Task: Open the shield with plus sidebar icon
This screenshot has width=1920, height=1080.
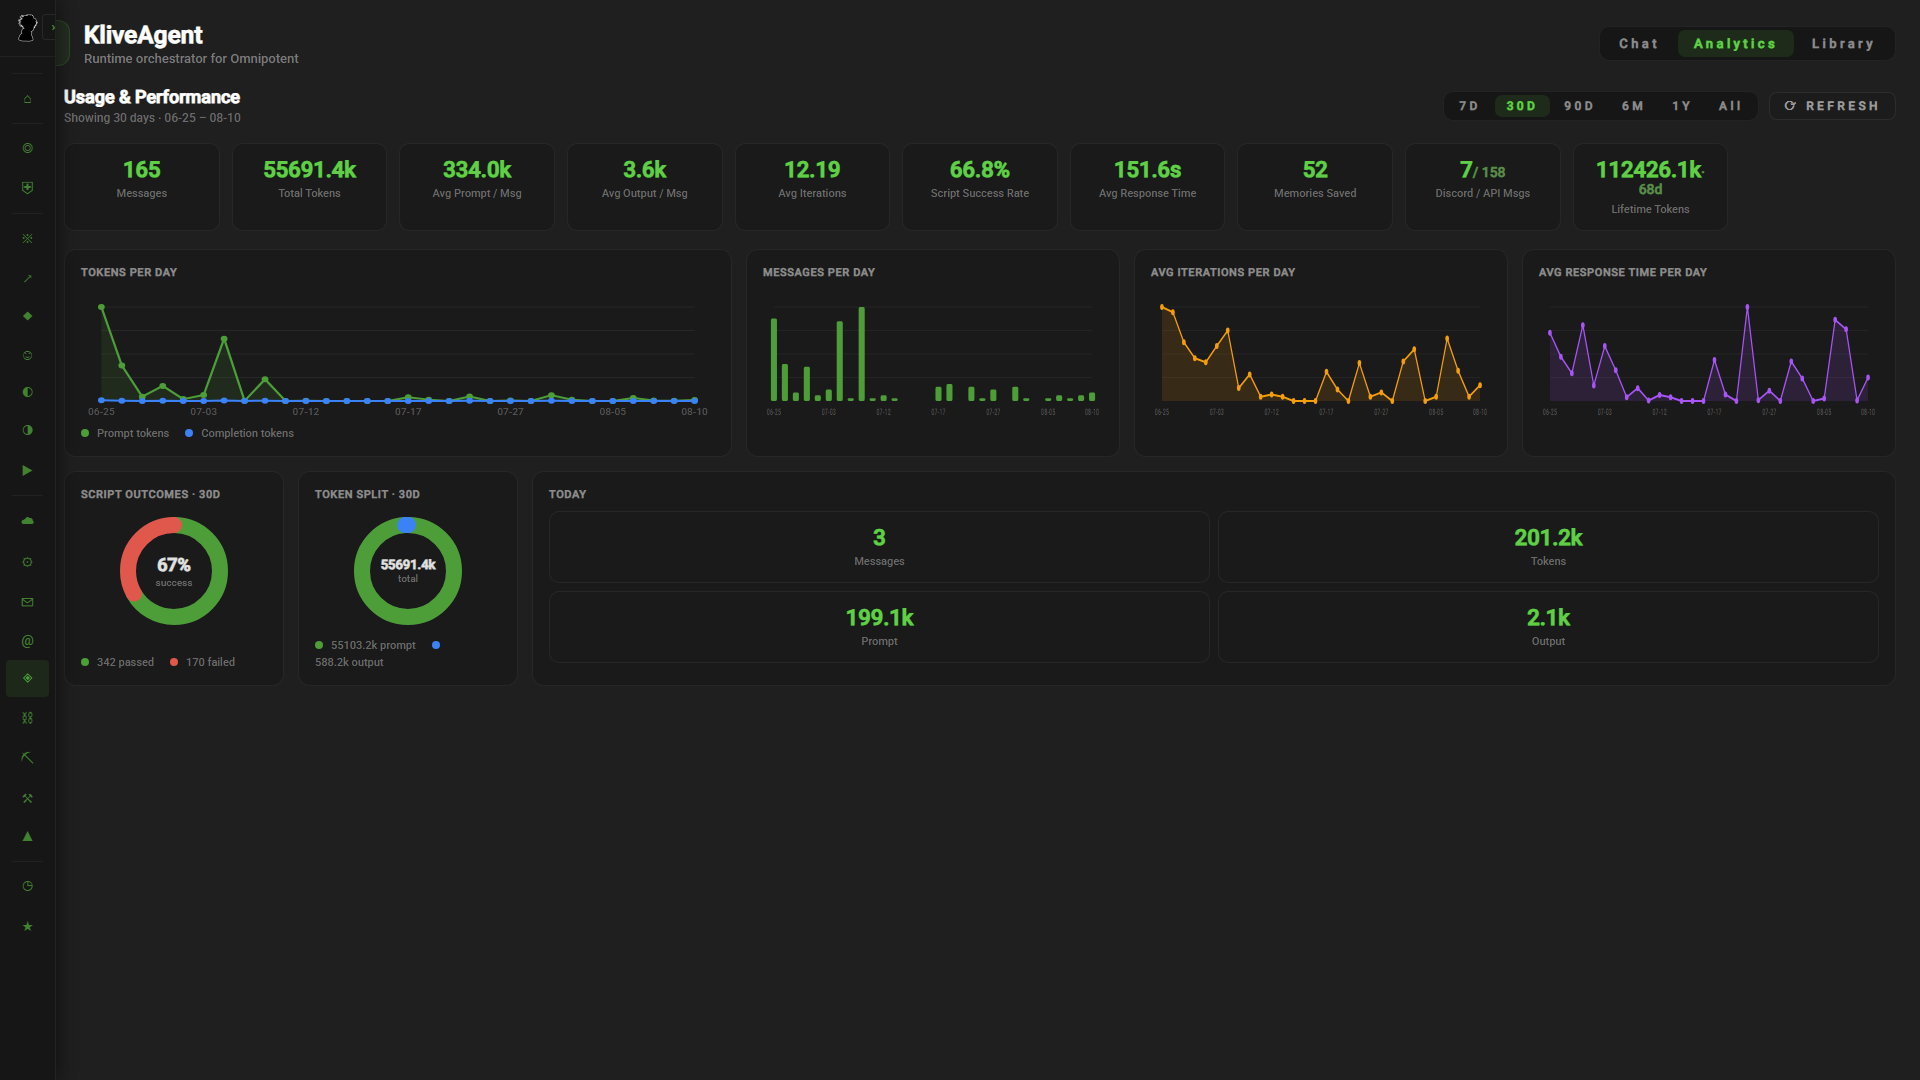Action: coord(27,187)
